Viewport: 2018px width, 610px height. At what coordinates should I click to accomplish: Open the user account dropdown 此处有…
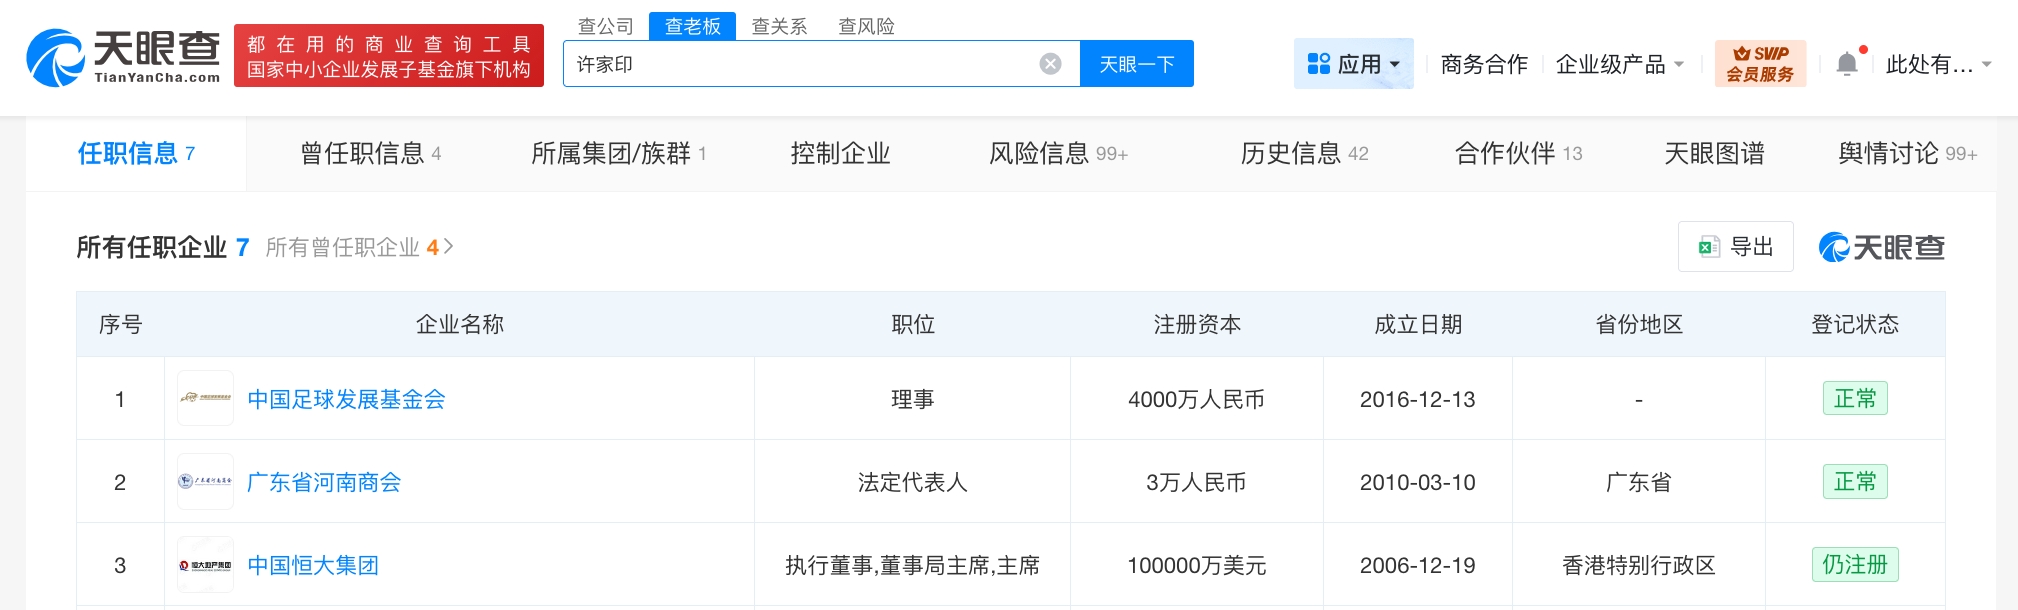(1938, 64)
